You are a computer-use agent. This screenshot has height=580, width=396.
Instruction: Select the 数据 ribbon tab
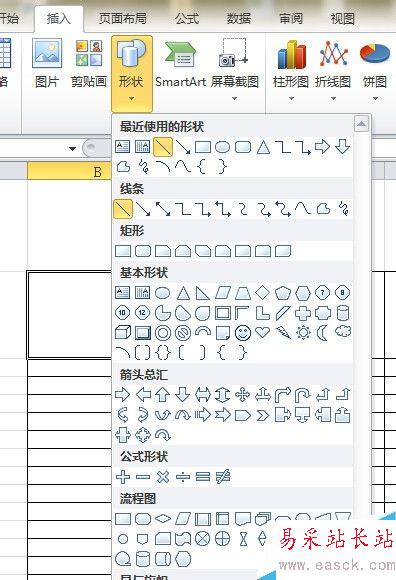[x=238, y=18]
